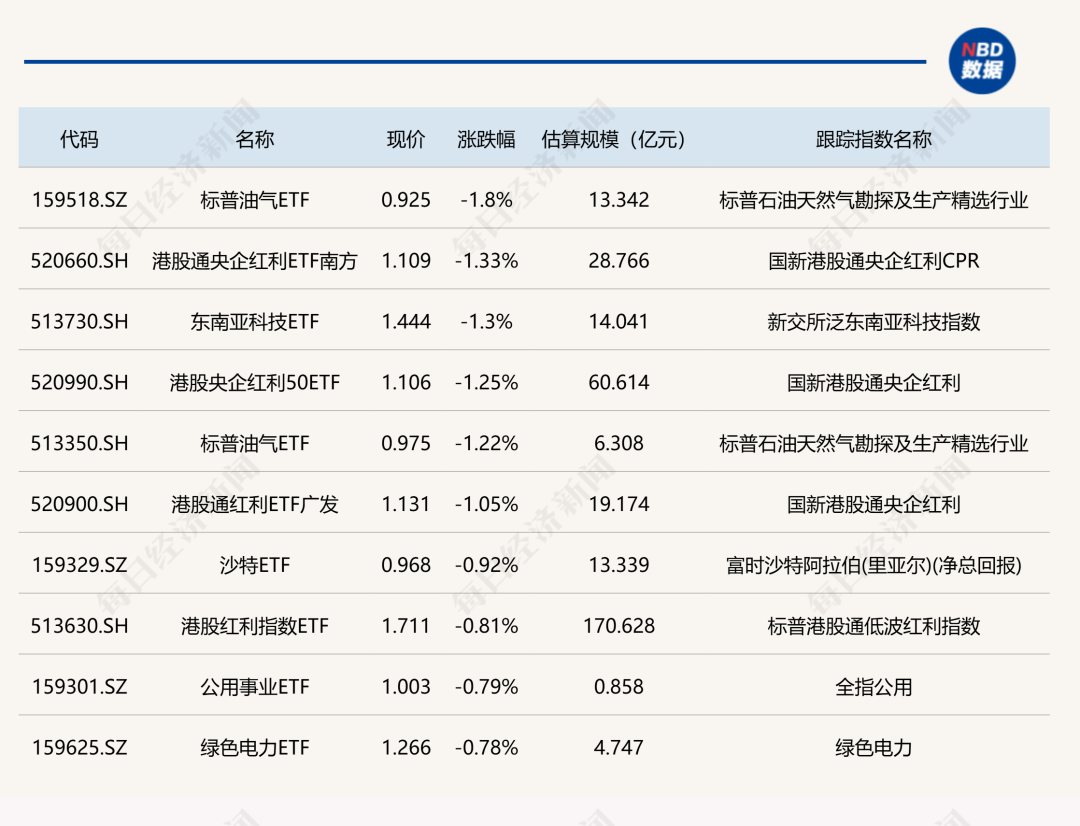Select the 170.628 scale value cell

pyautogui.click(x=618, y=626)
